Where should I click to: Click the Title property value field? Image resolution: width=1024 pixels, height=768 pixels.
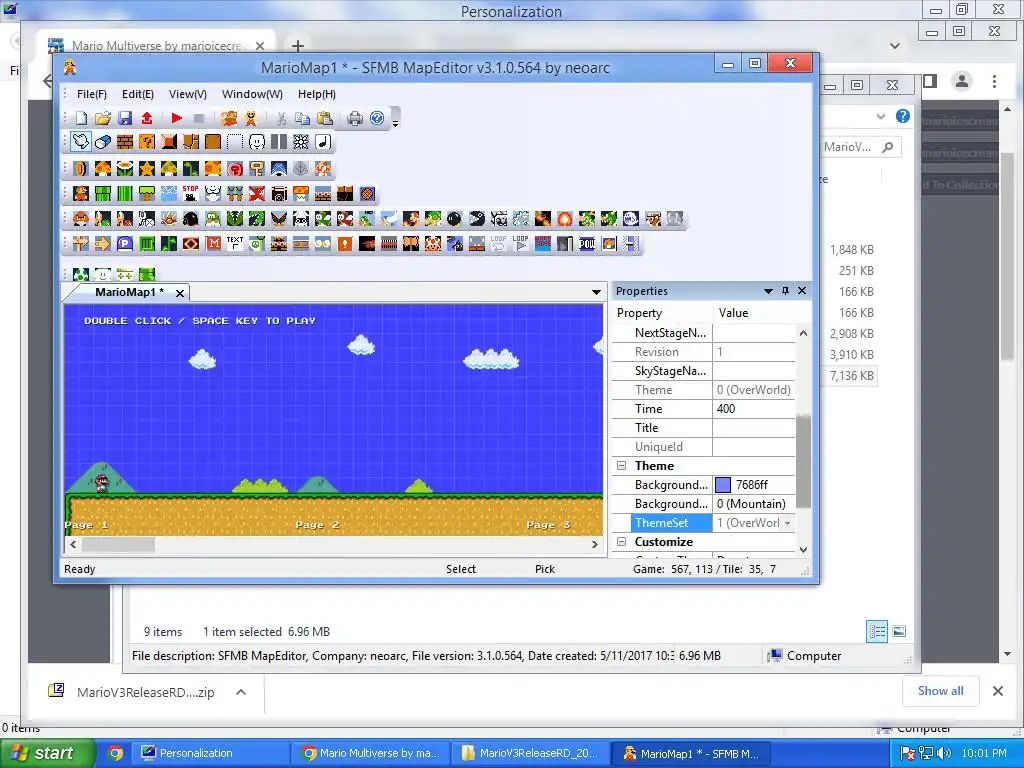(x=754, y=428)
